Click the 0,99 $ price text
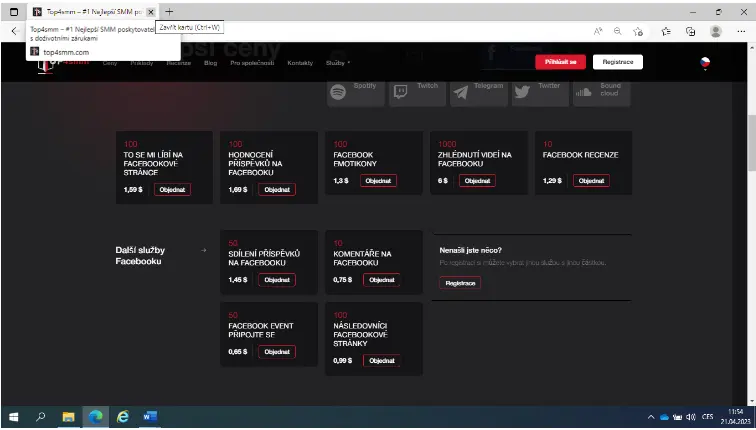 pos(342,361)
